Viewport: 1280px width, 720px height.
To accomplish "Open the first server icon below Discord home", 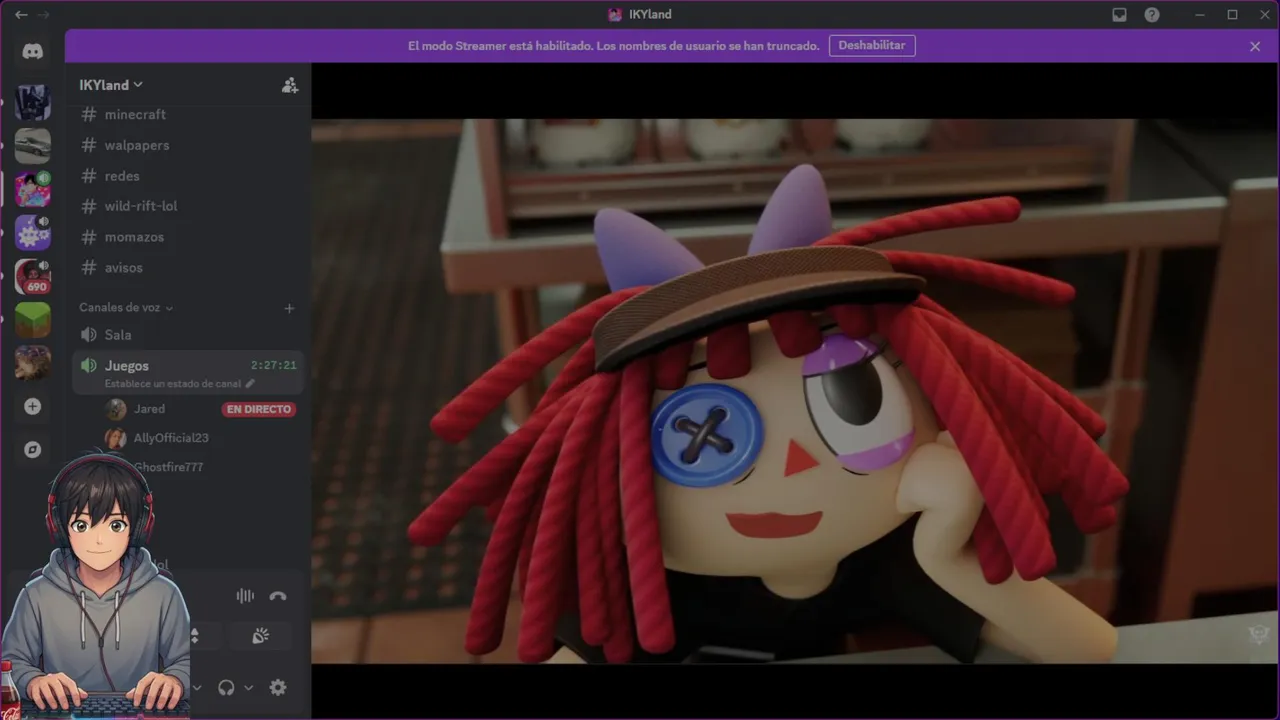I will click(33, 102).
